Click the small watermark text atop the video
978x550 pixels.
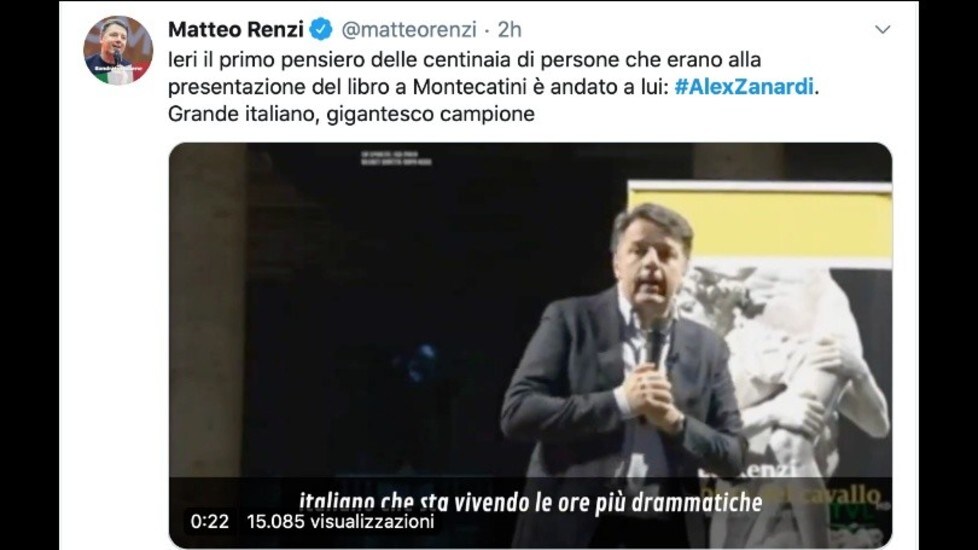tap(396, 158)
